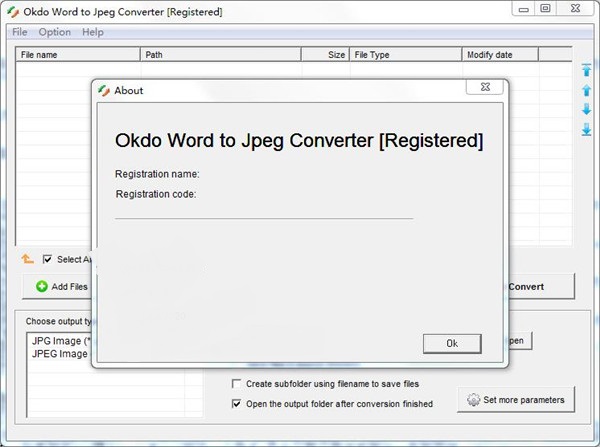
Task: Click the Convert button
Action: [541, 286]
